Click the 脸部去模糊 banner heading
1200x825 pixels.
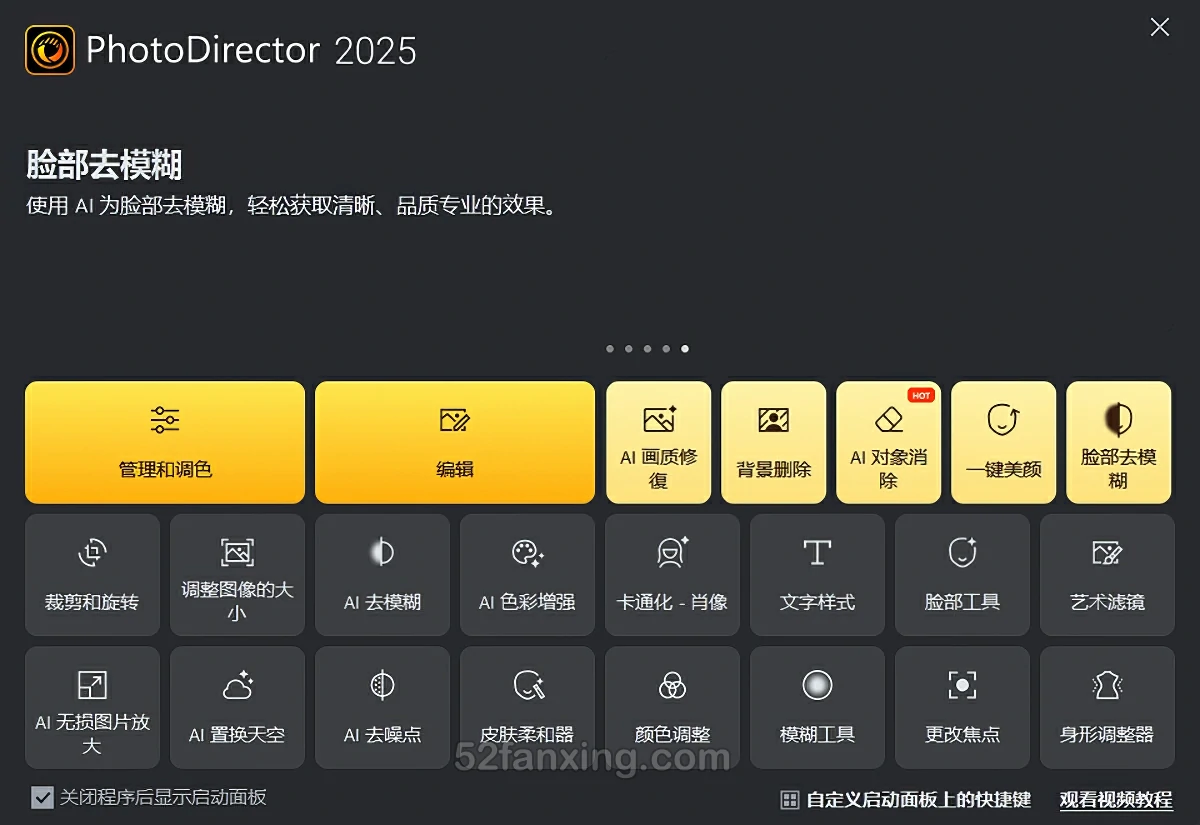click(x=104, y=165)
